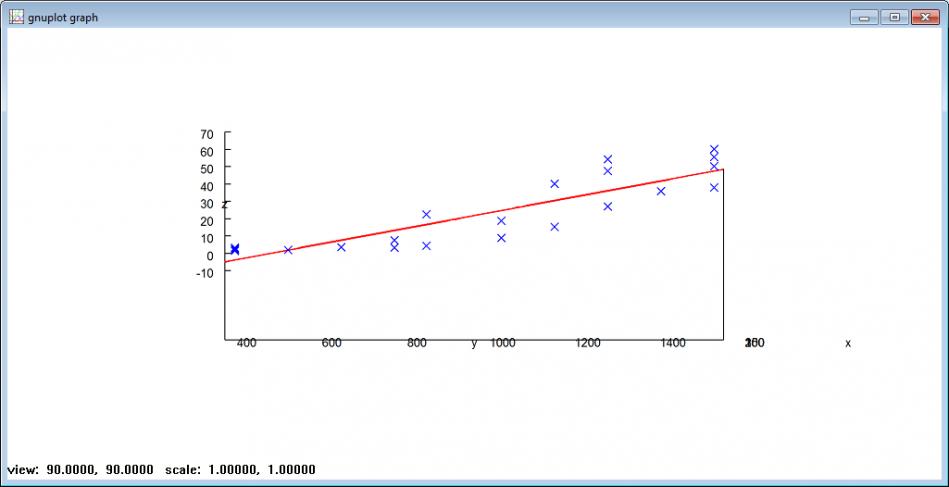Click the gnuplot icon in title bar
The width and height of the screenshot is (949, 487).
pyautogui.click(x=16, y=17)
